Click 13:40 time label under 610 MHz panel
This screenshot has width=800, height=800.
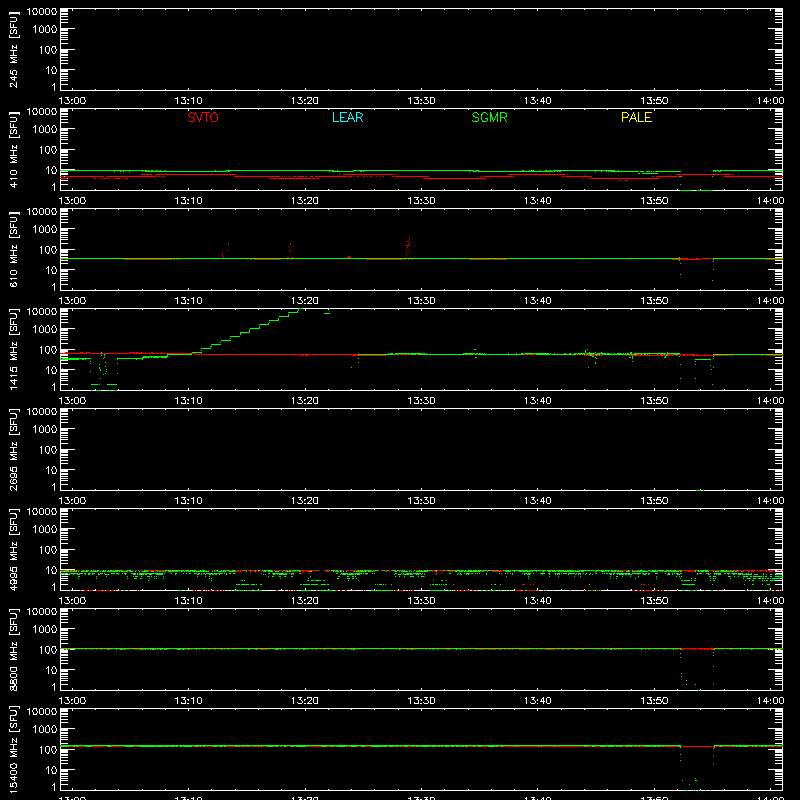click(x=537, y=301)
